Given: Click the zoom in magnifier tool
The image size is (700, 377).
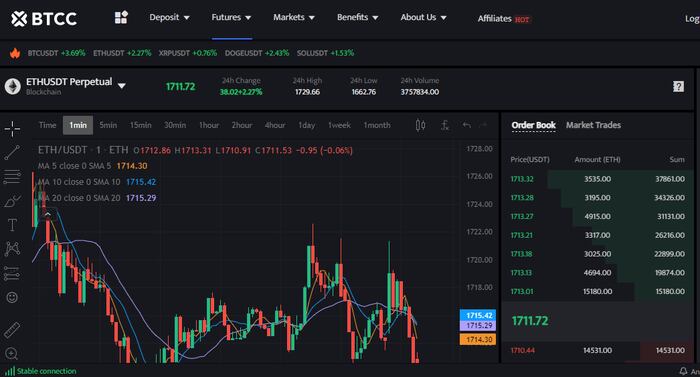Looking at the screenshot, I should pyautogui.click(x=12, y=354).
